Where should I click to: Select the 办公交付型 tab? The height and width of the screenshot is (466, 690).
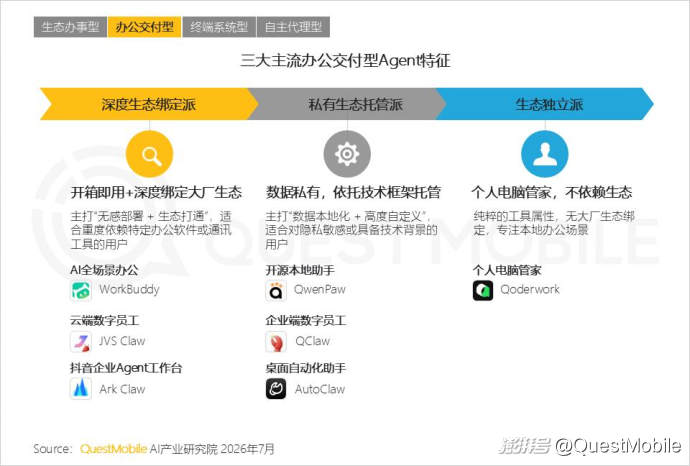(144, 27)
